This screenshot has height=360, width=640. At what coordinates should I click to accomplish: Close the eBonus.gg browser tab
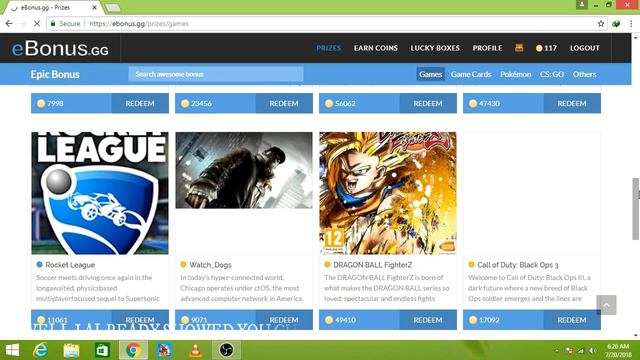[95, 7]
